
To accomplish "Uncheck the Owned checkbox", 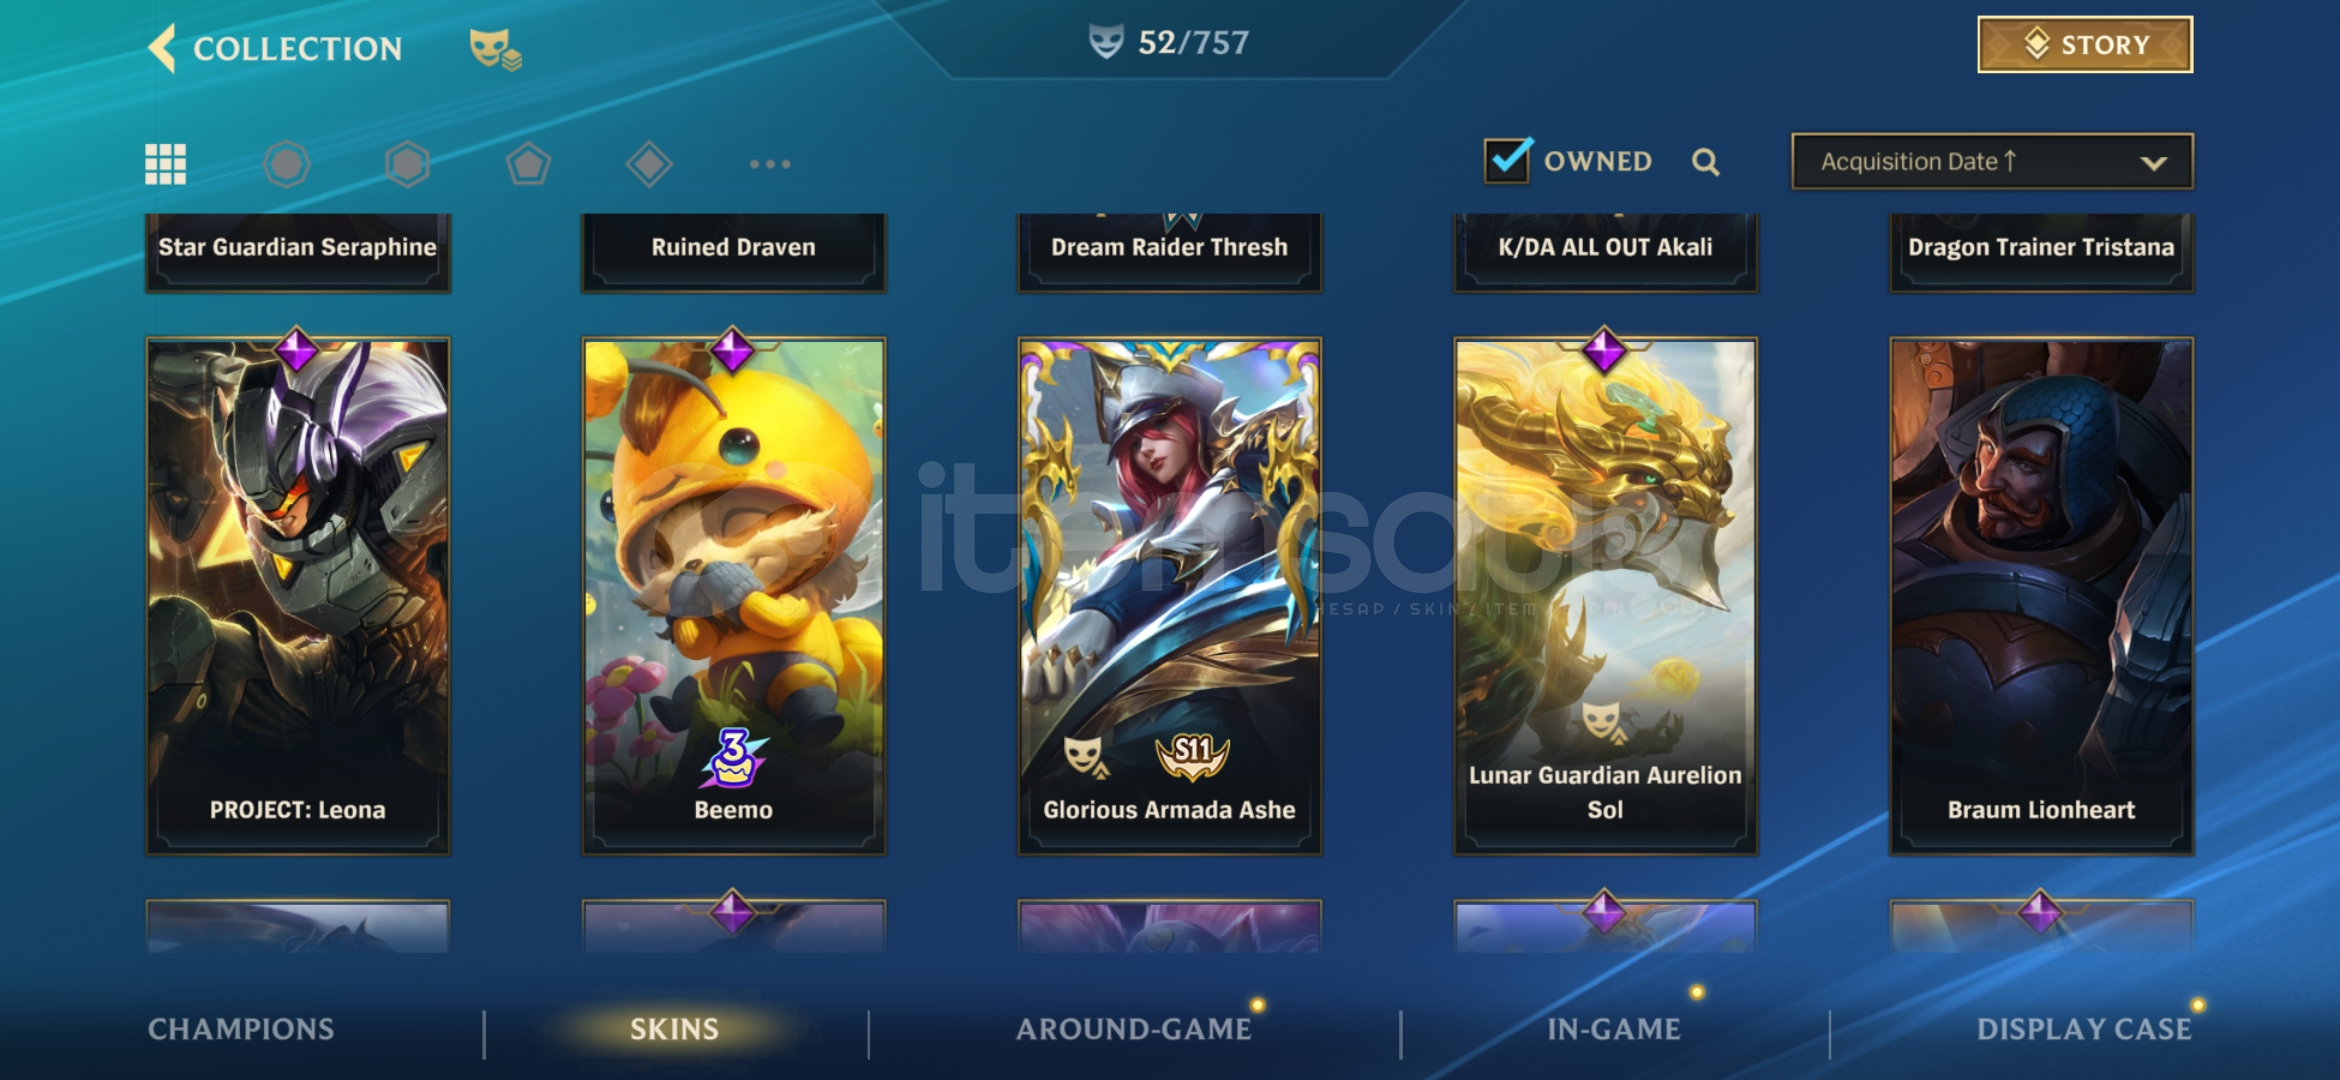I will (1507, 160).
